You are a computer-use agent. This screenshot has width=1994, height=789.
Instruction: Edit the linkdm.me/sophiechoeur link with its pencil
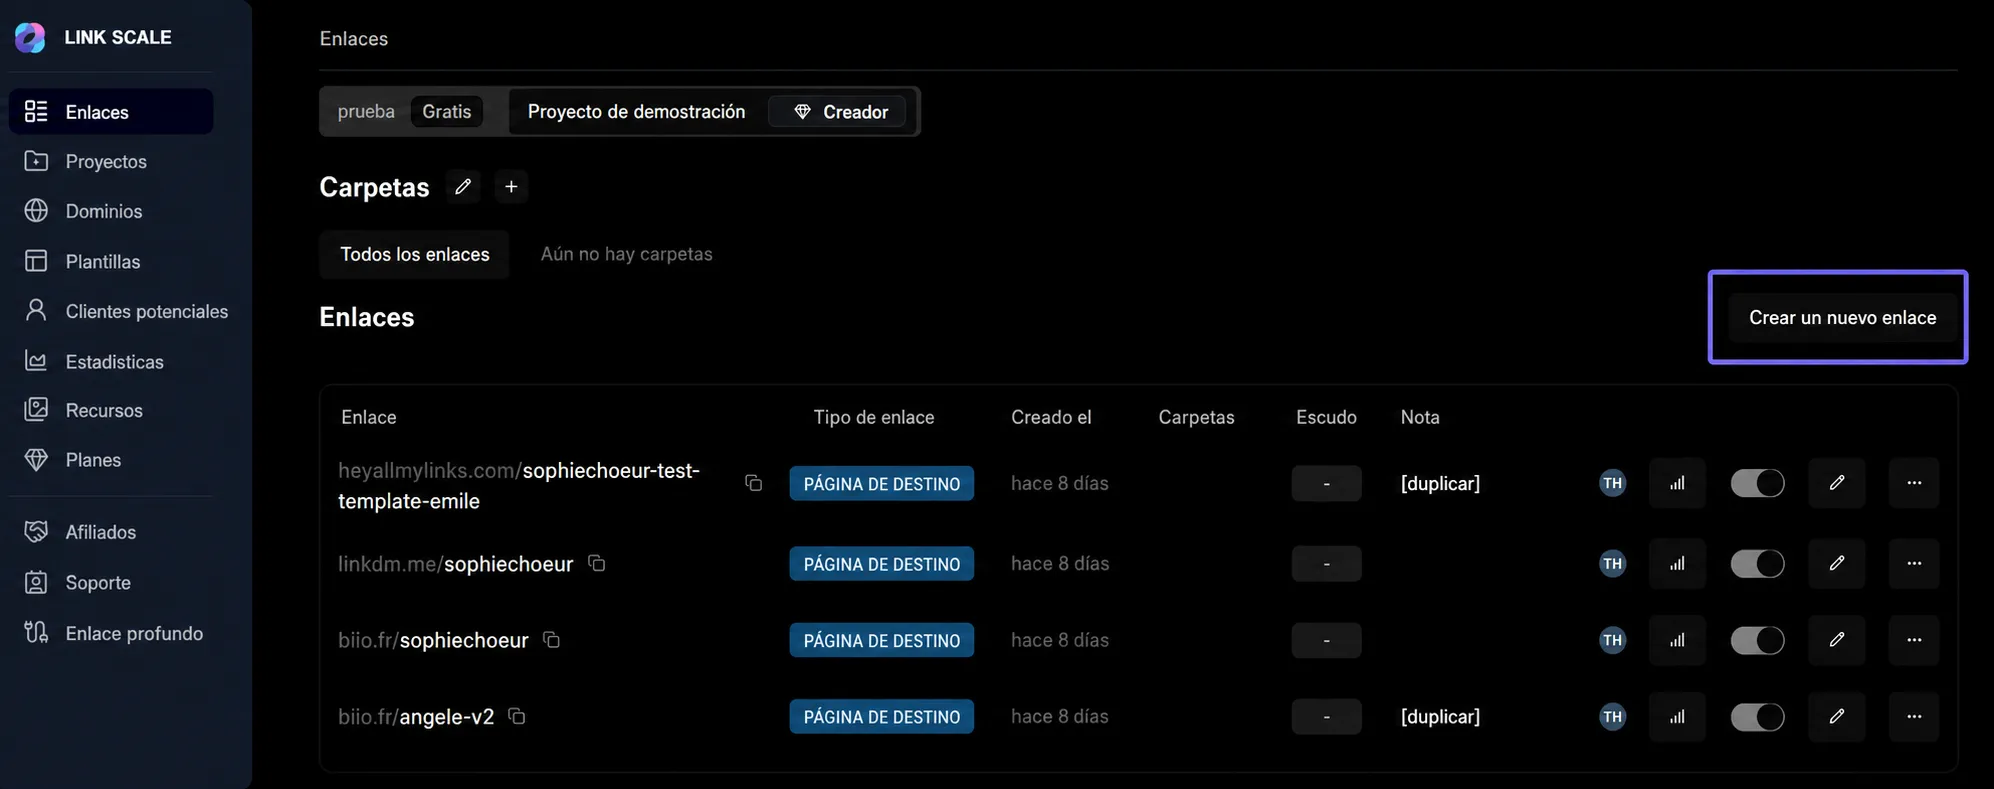(1837, 563)
